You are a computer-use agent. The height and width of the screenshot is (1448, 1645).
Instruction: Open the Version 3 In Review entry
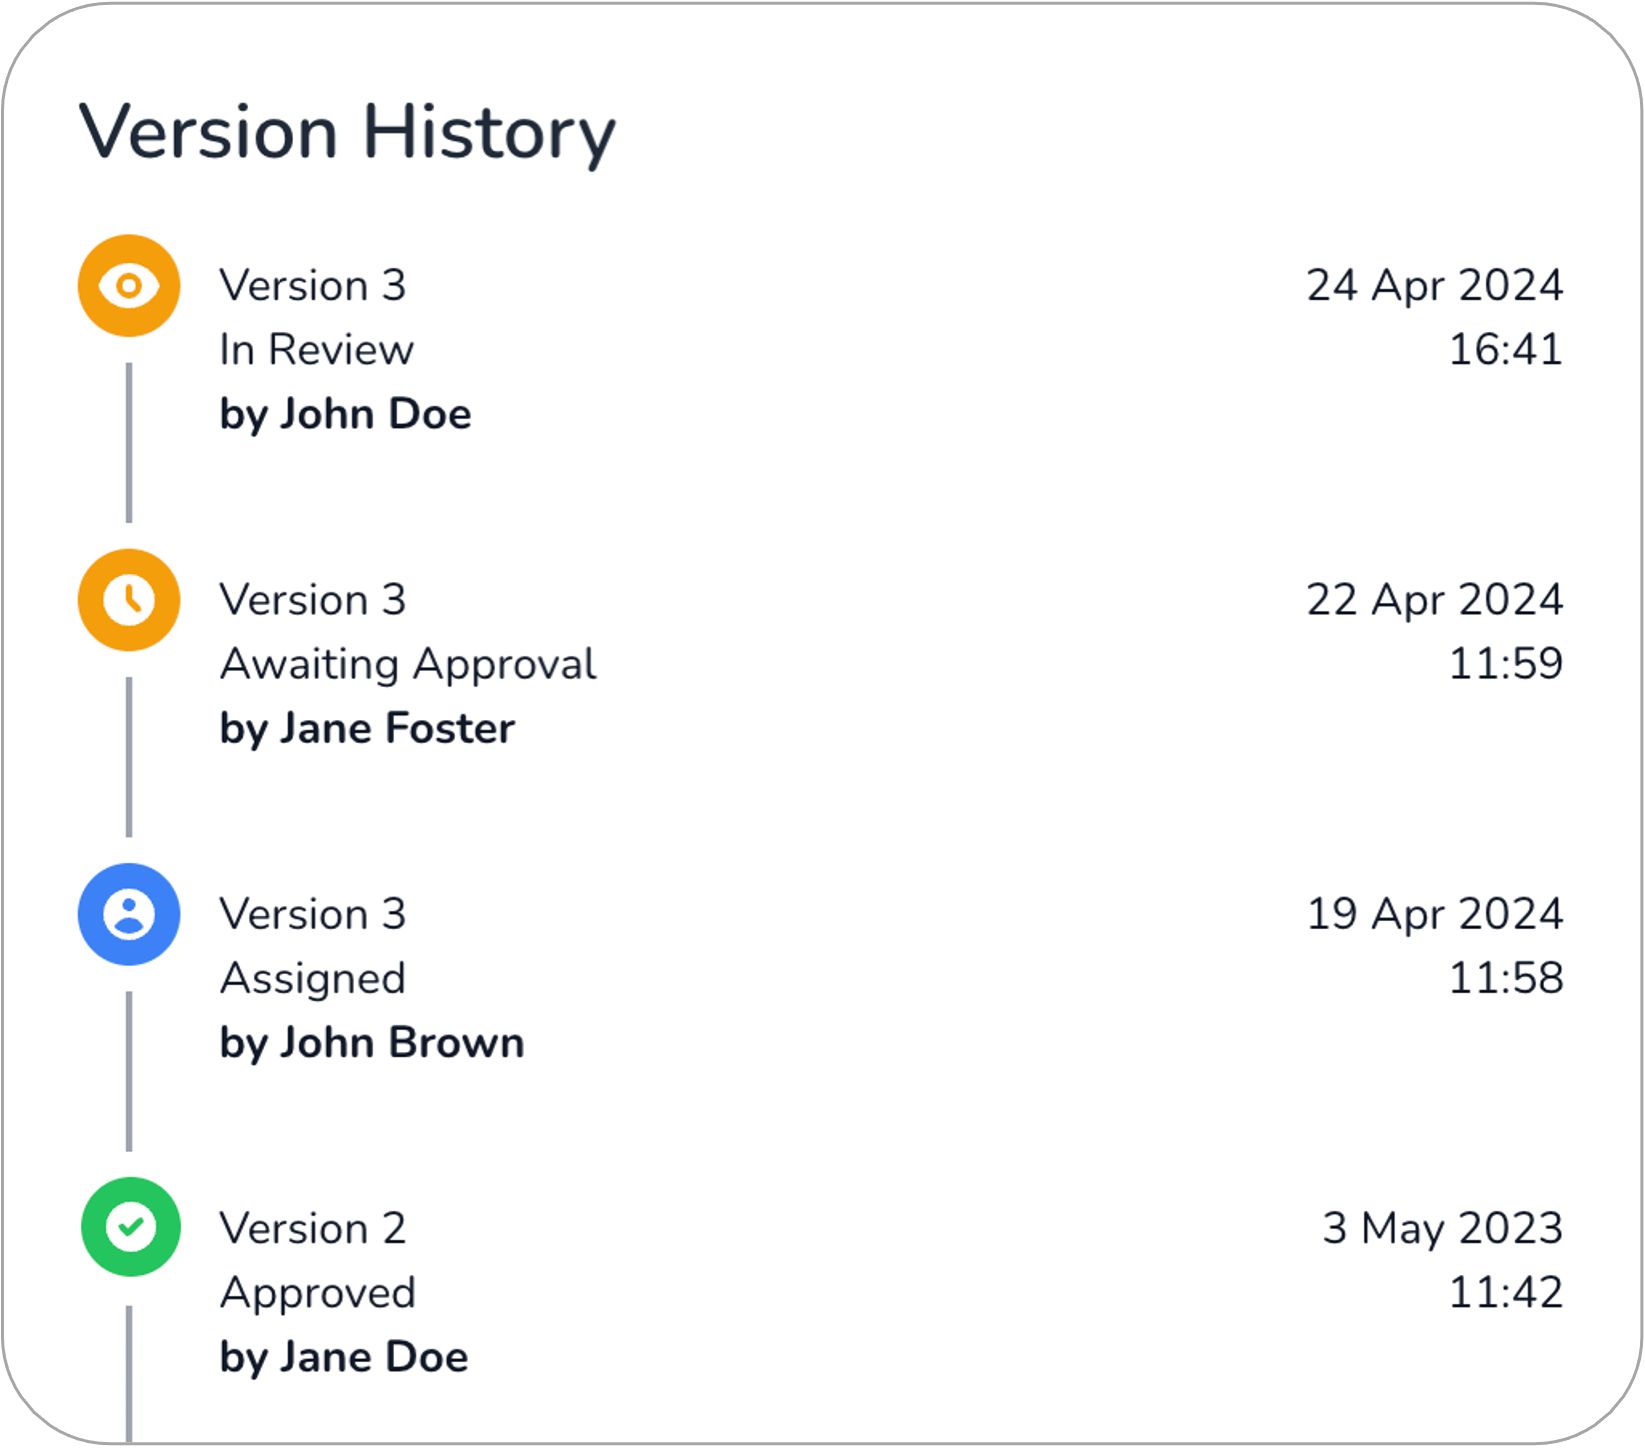click(x=820, y=350)
